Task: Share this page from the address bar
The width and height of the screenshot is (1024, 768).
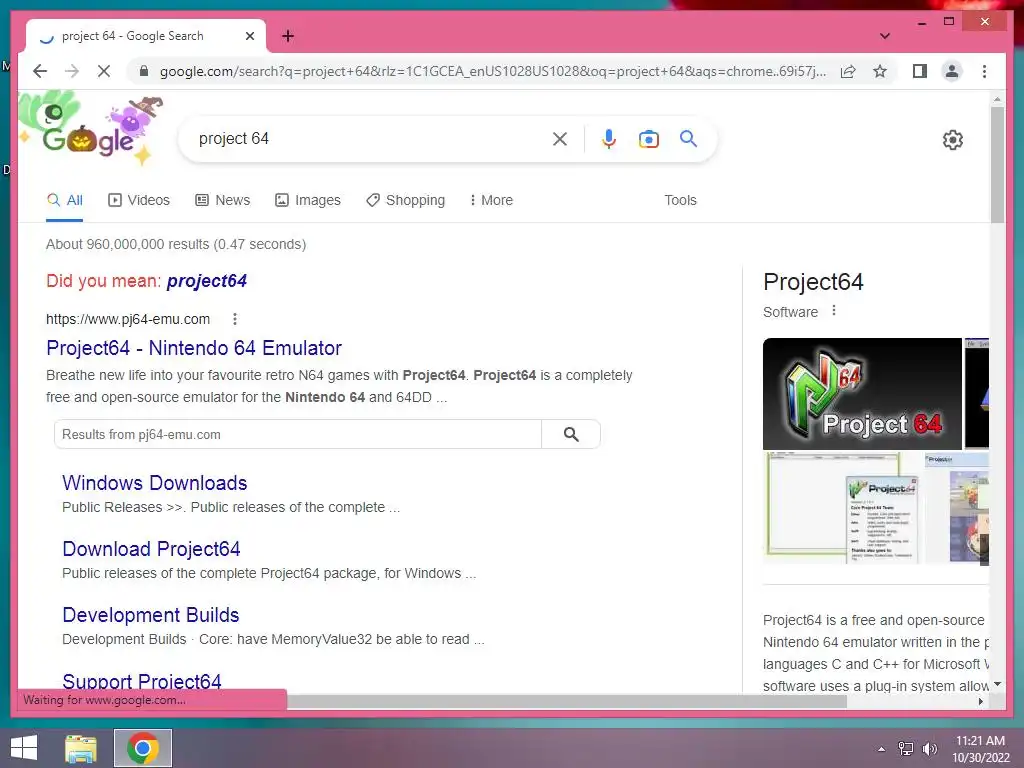Action: pos(848,71)
